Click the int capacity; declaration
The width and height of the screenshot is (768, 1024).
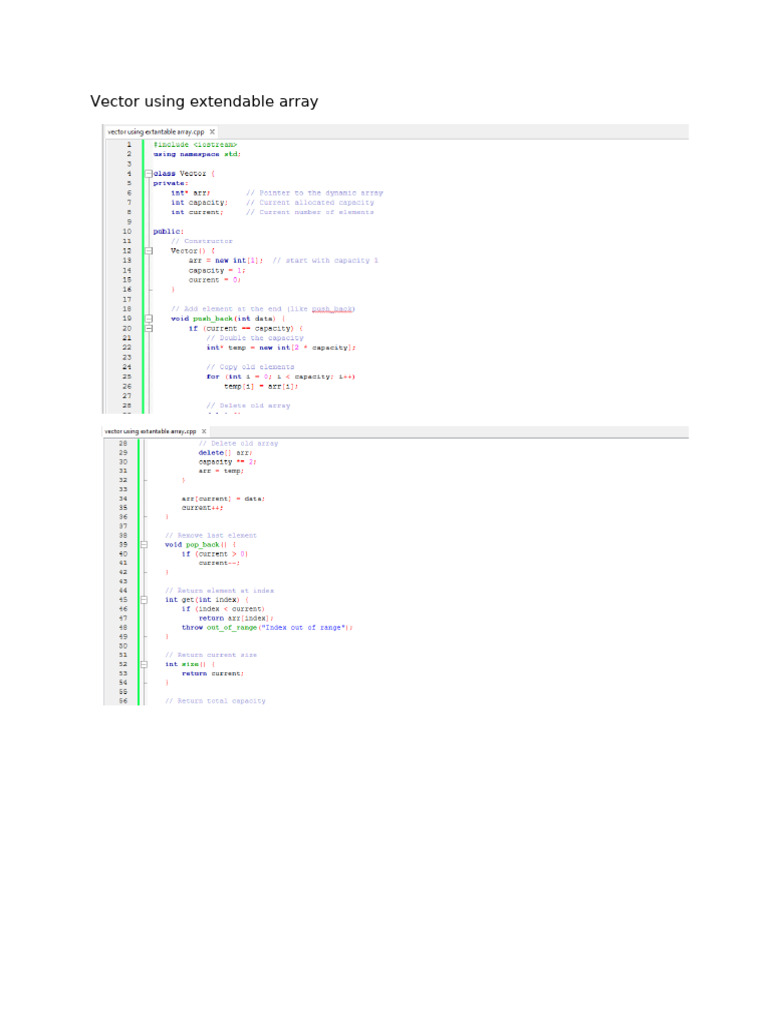tap(200, 203)
